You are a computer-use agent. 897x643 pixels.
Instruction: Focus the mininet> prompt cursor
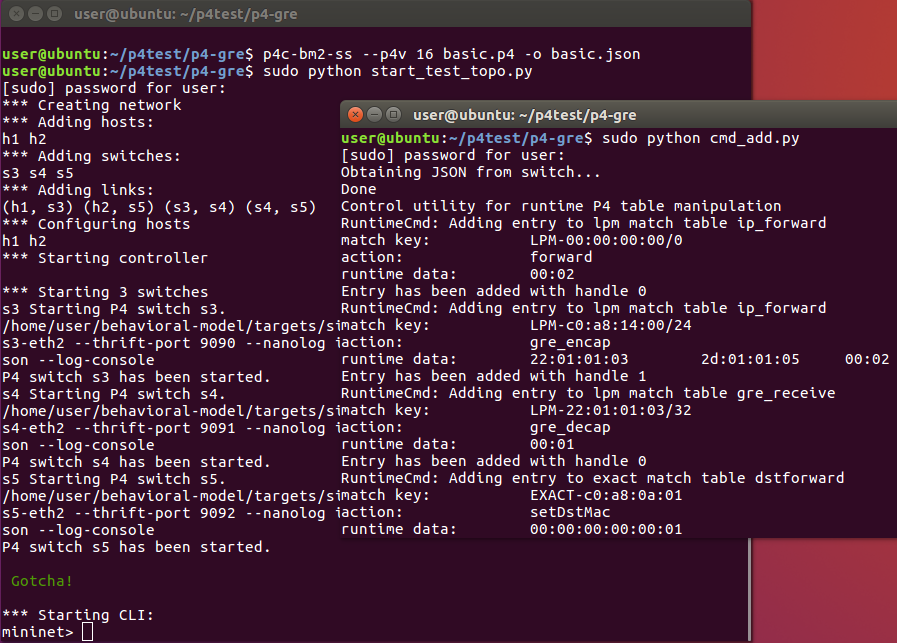pos(87,632)
